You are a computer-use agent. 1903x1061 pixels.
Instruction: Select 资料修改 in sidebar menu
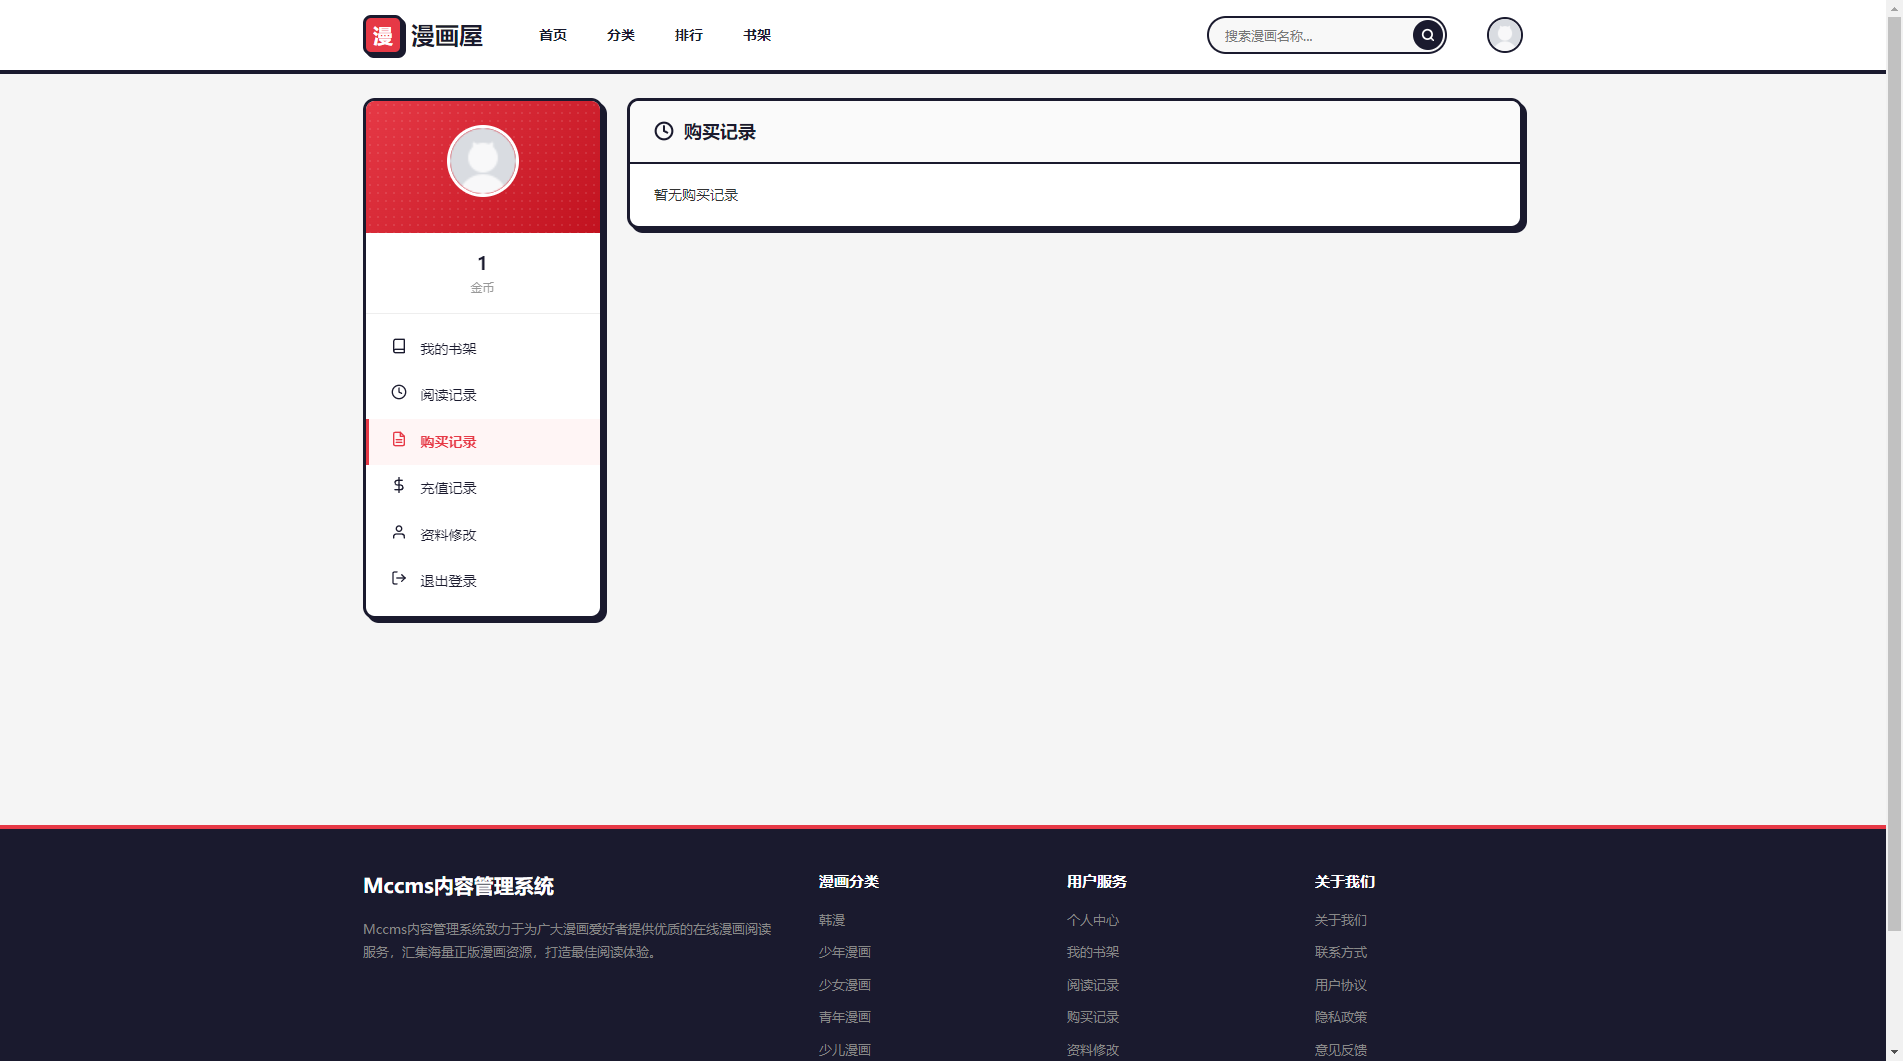point(483,535)
